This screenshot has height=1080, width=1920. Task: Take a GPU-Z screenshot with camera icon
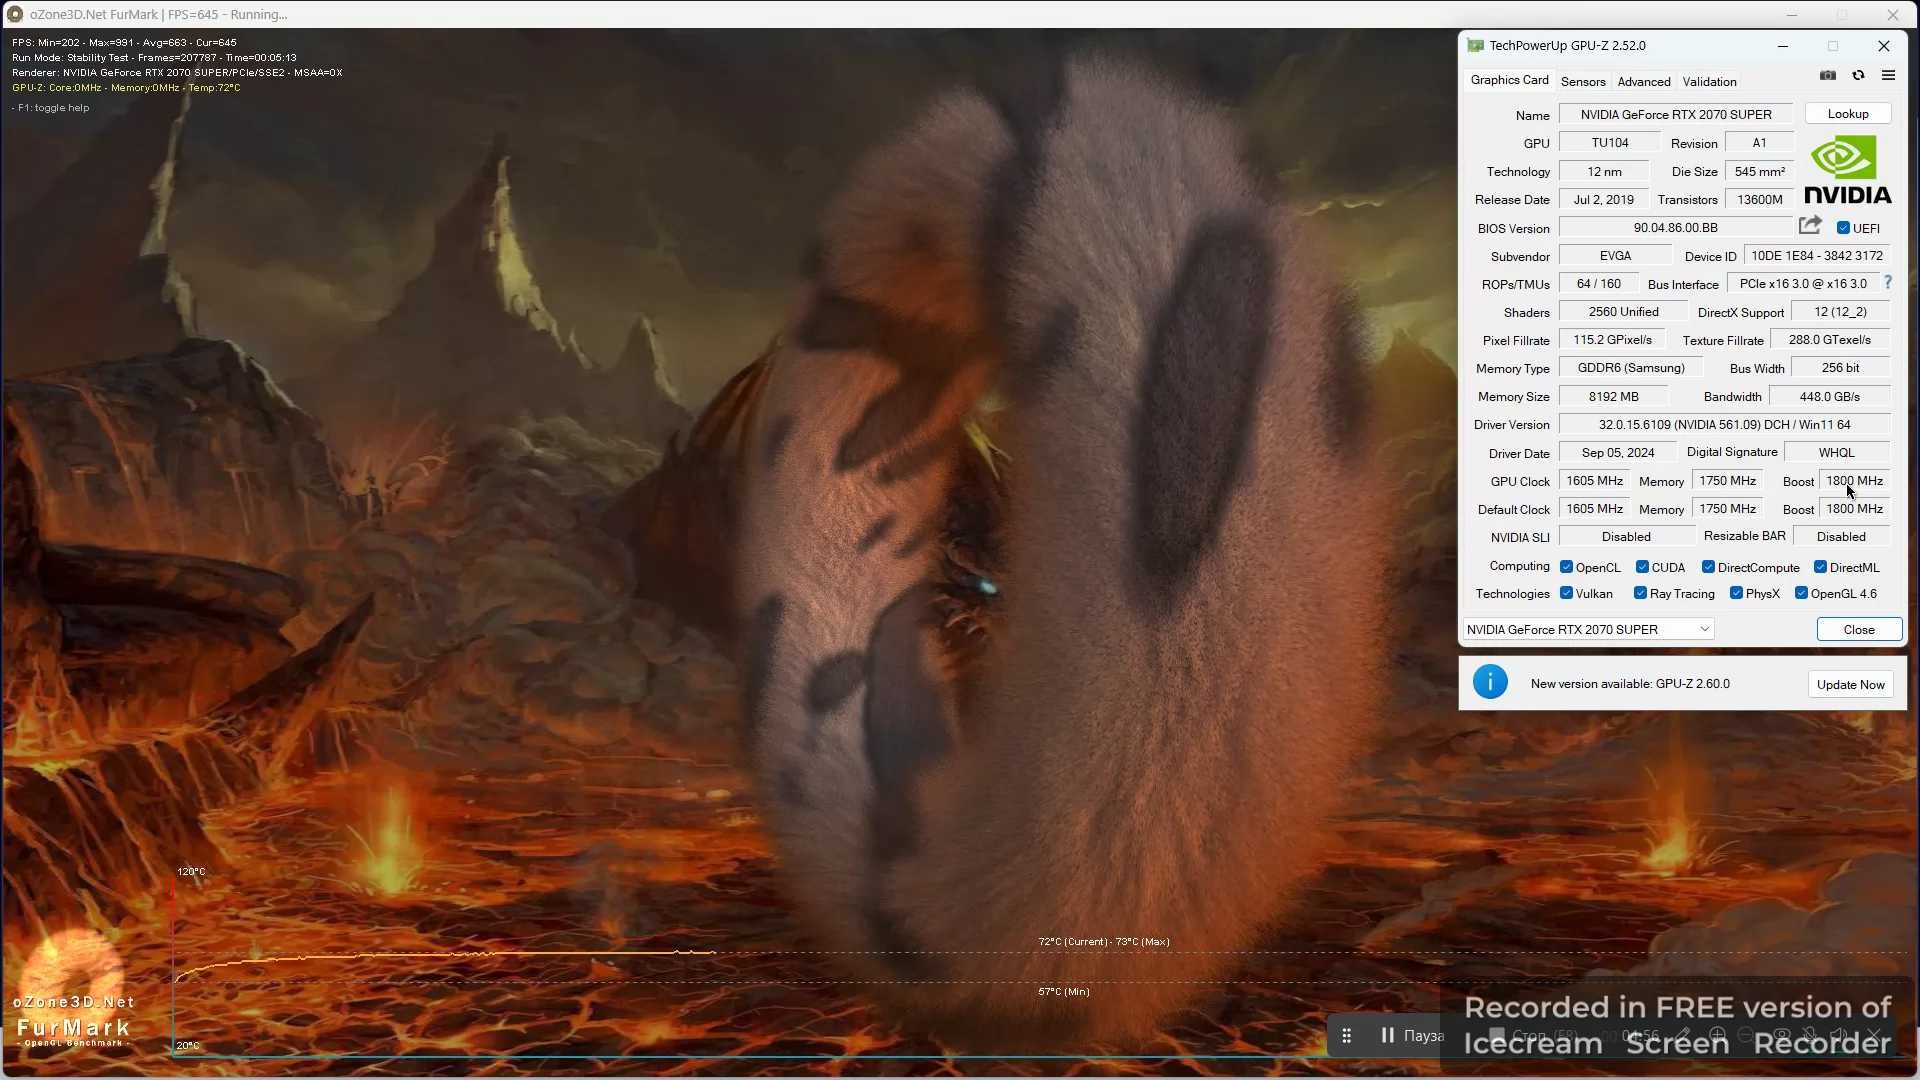tap(1828, 76)
